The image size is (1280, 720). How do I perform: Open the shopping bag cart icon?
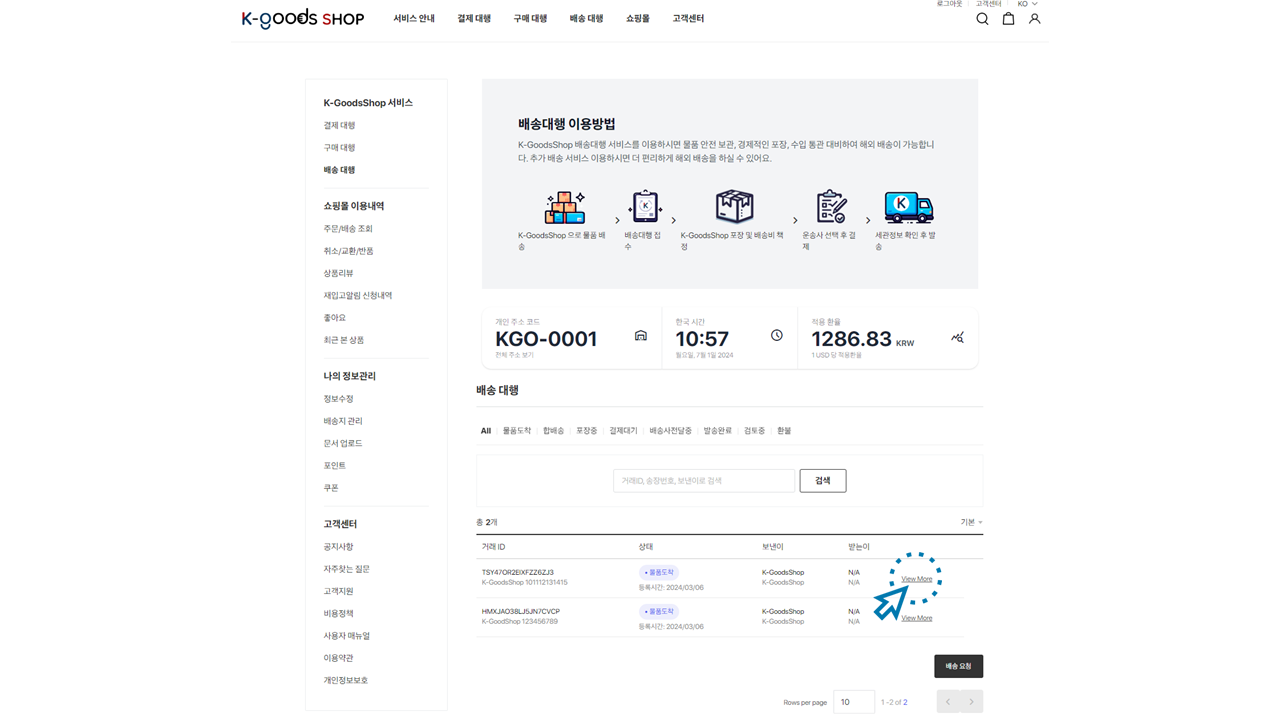coord(1008,19)
